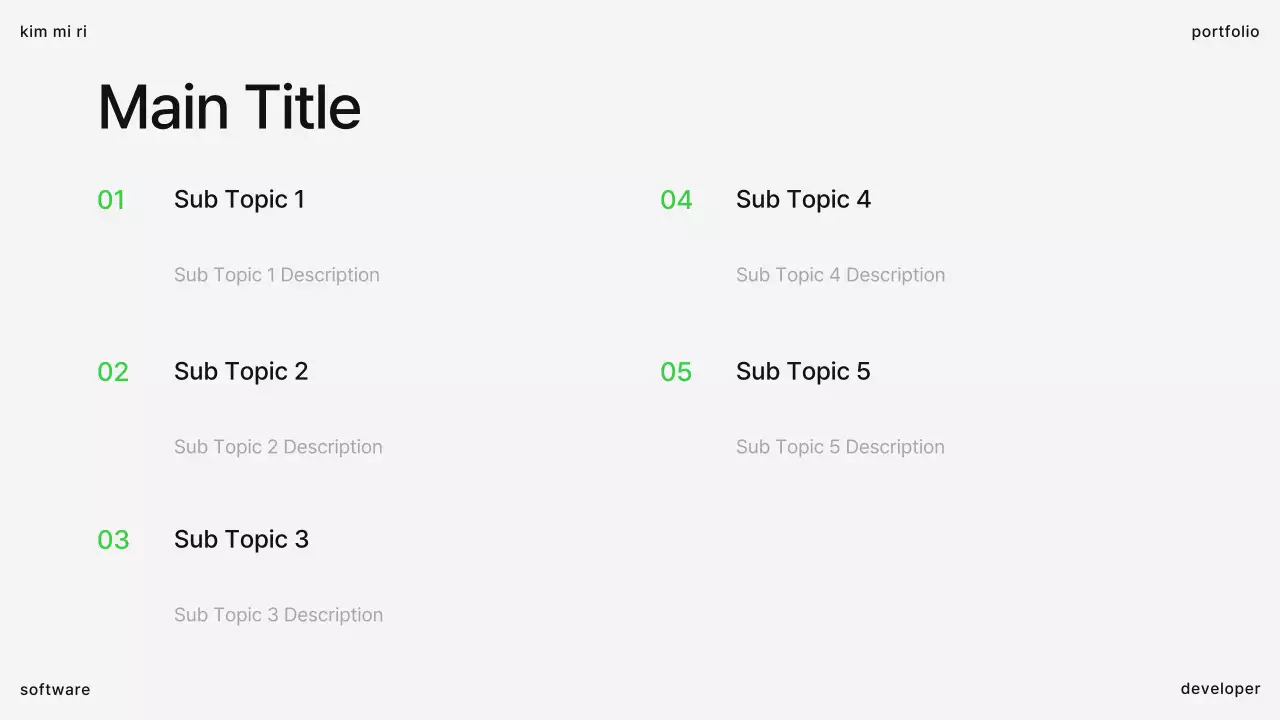Image resolution: width=1280 pixels, height=720 pixels.
Task: Click the "software" footer label
Action: point(55,689)
